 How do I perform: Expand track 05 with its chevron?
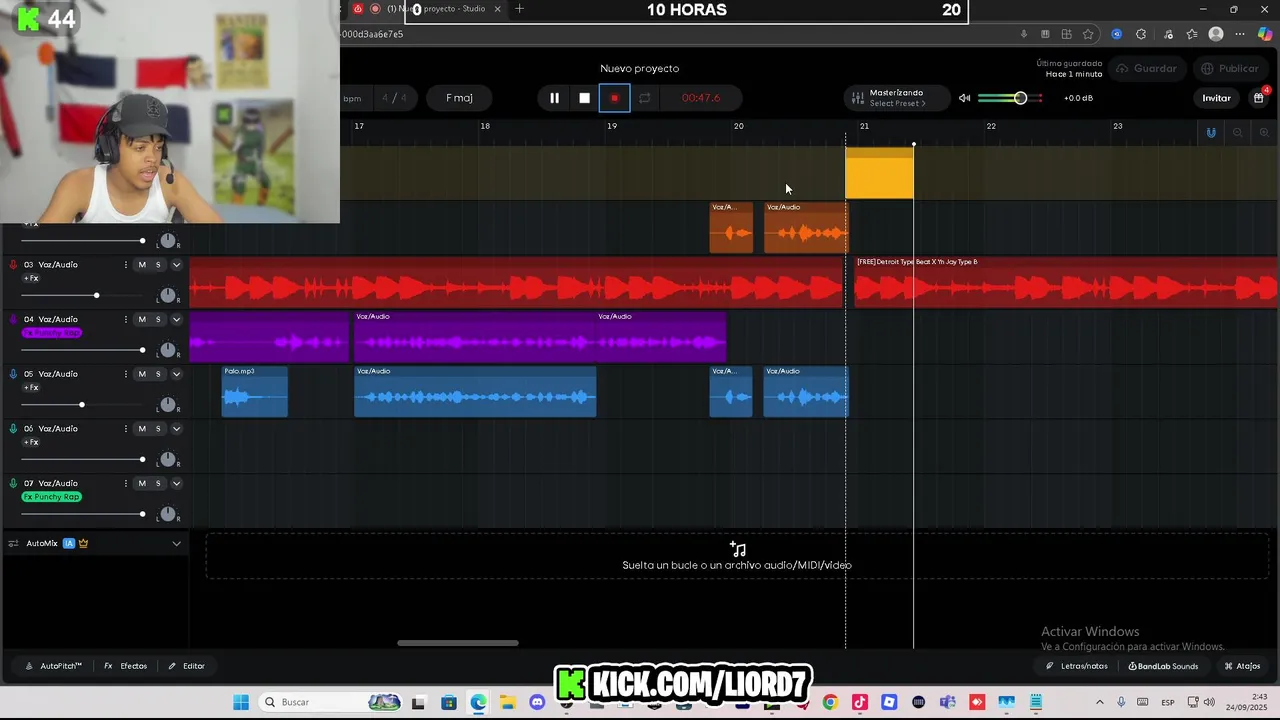[176, 374]
